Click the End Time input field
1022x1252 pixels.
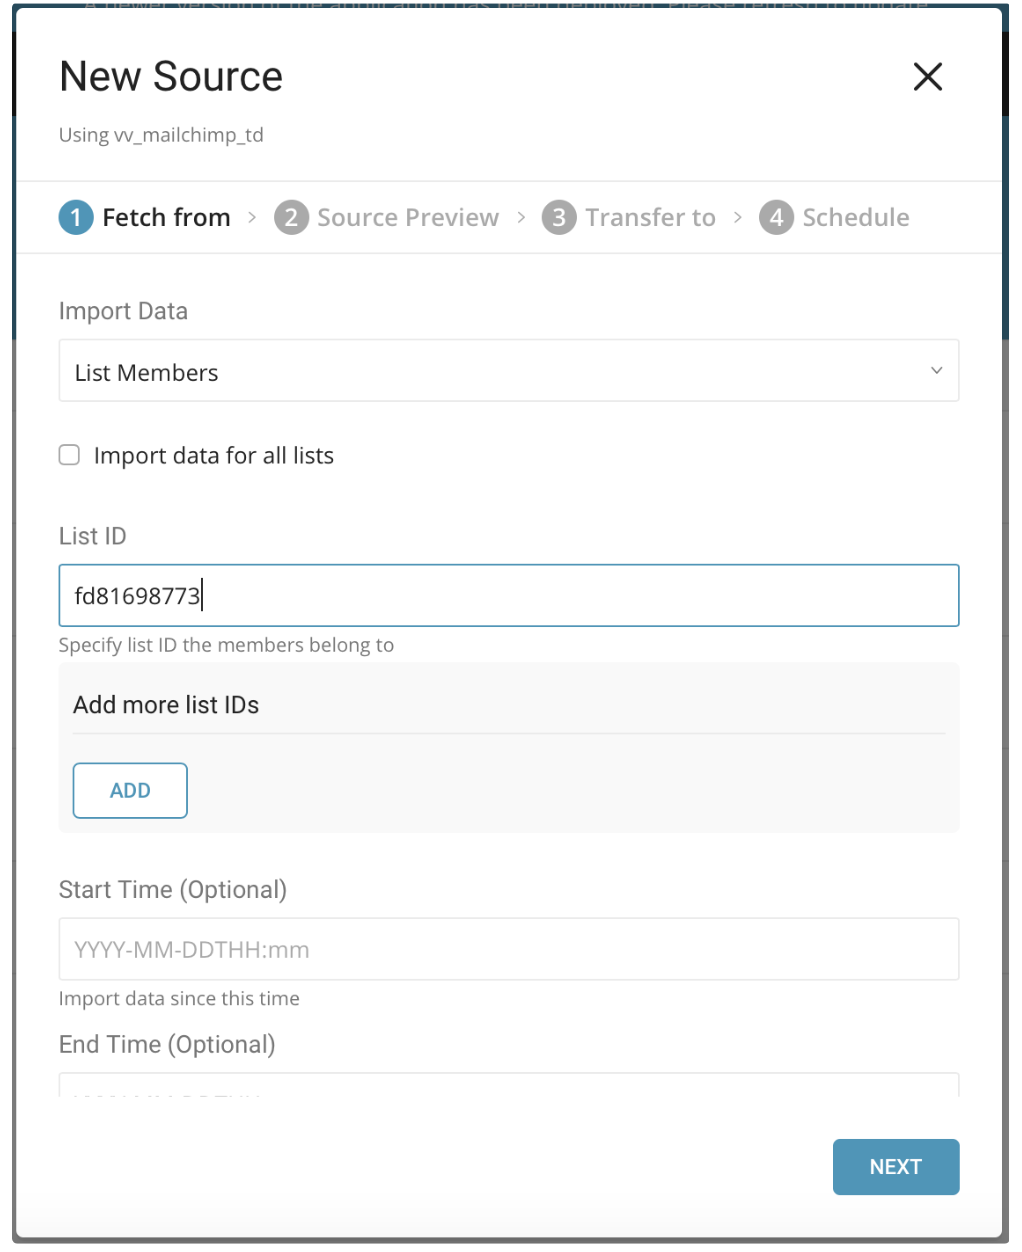click(x=508, y=1086)
